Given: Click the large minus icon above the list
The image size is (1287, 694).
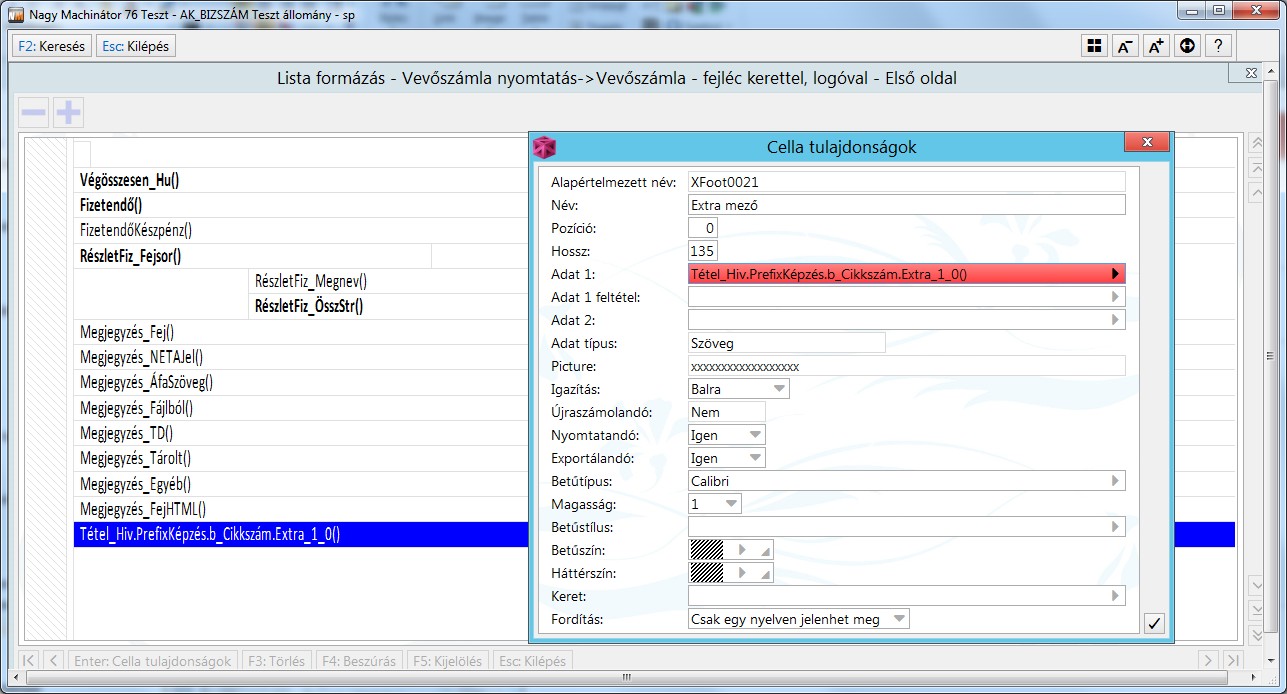Looking at the screenshot, I should 34,113.
